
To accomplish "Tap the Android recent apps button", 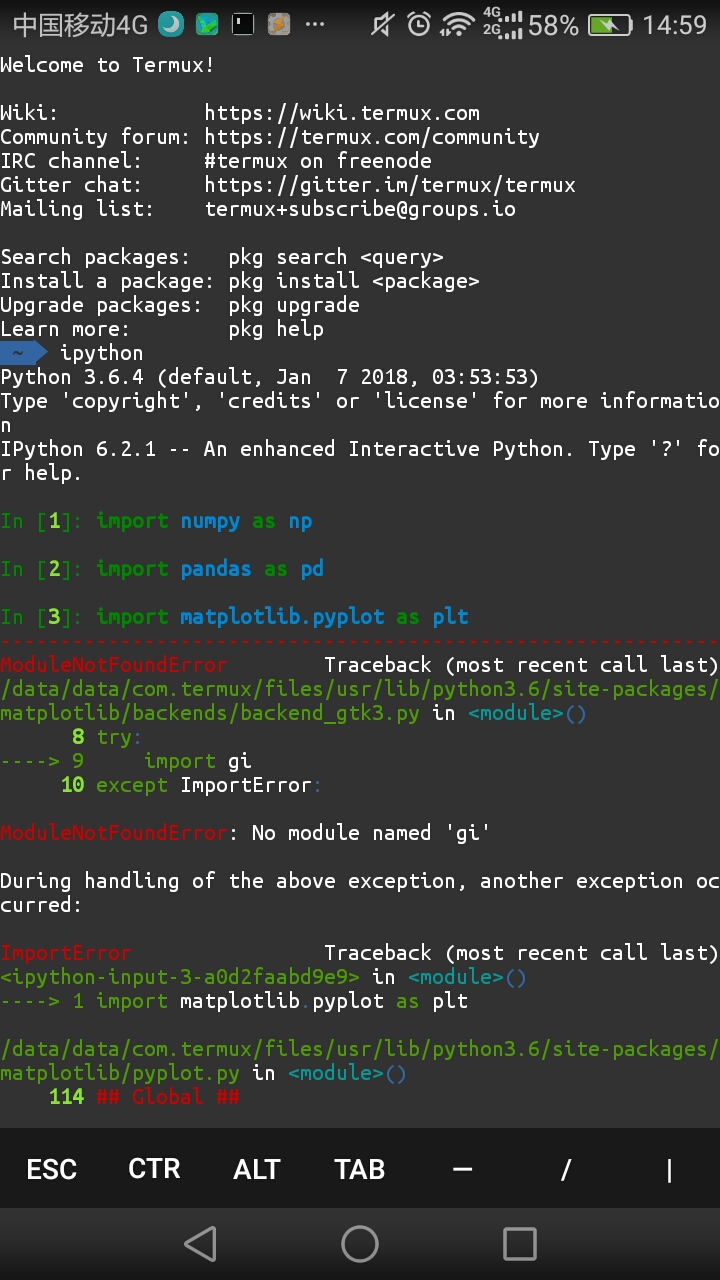I will point(520,1244).
